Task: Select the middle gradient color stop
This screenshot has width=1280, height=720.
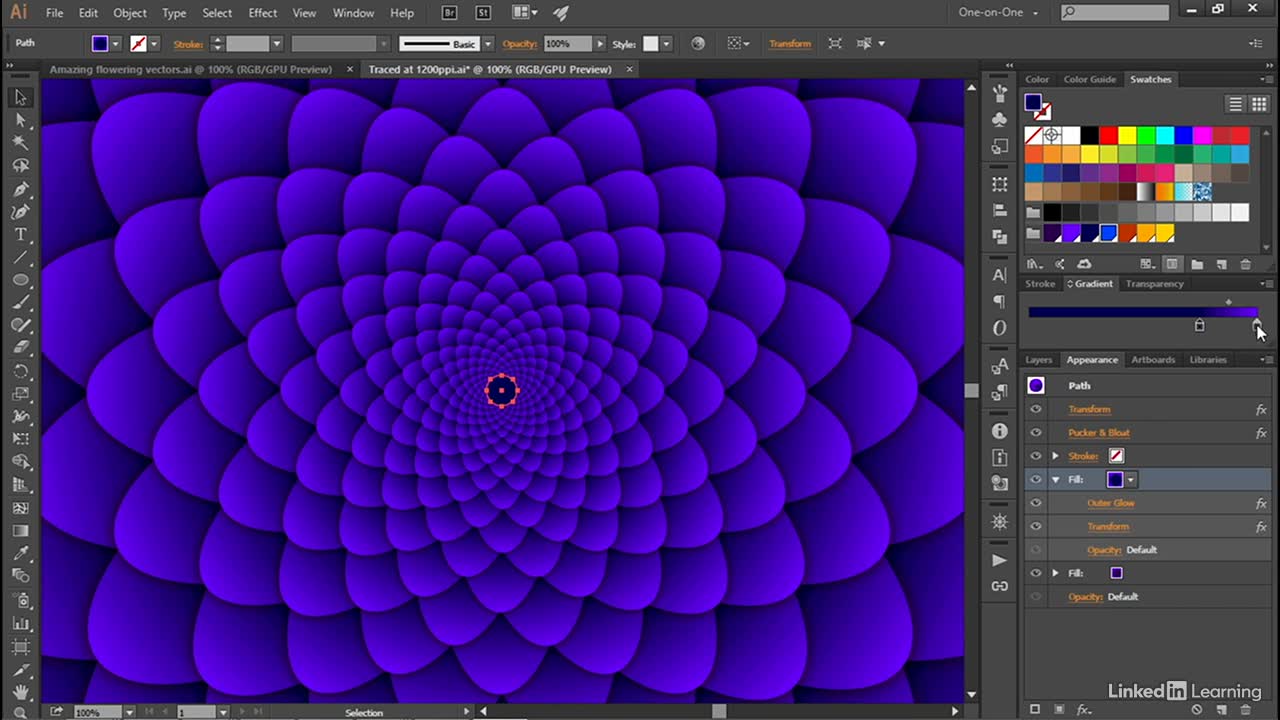Action: [x=1199, y=326]
